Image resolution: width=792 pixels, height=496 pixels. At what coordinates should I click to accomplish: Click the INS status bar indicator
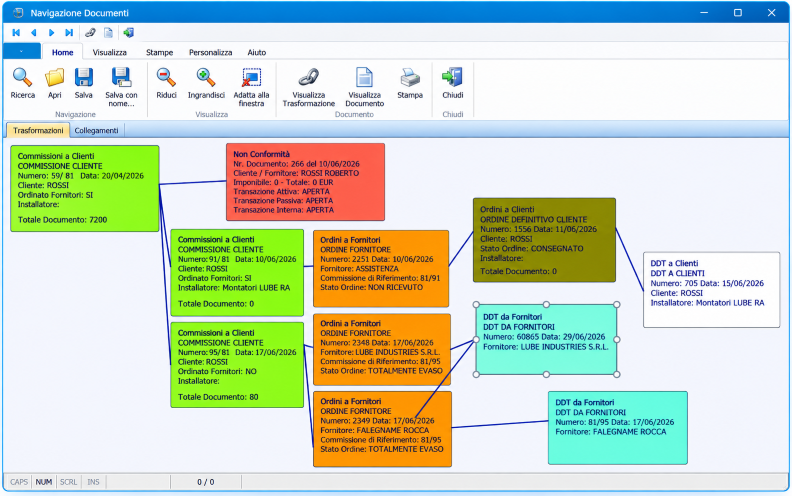(x=93, y=482)
